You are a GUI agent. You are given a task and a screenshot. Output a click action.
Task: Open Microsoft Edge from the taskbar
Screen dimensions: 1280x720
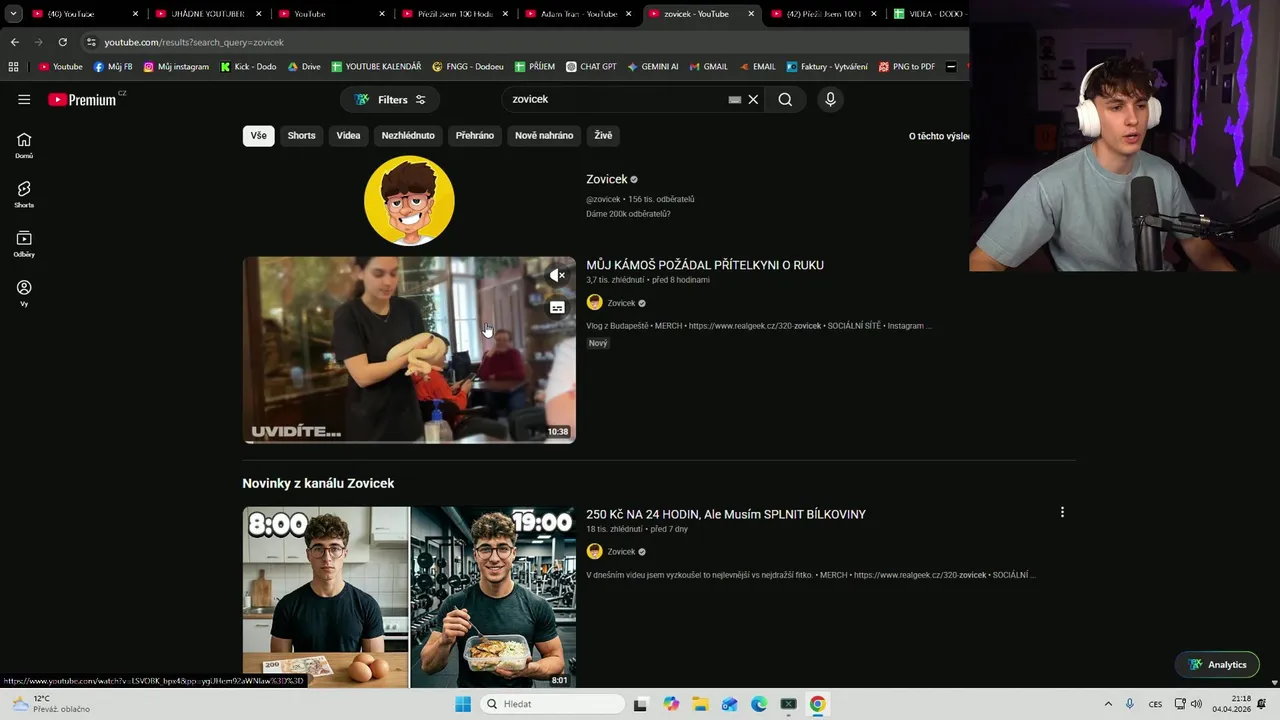(x=759, y=704)
